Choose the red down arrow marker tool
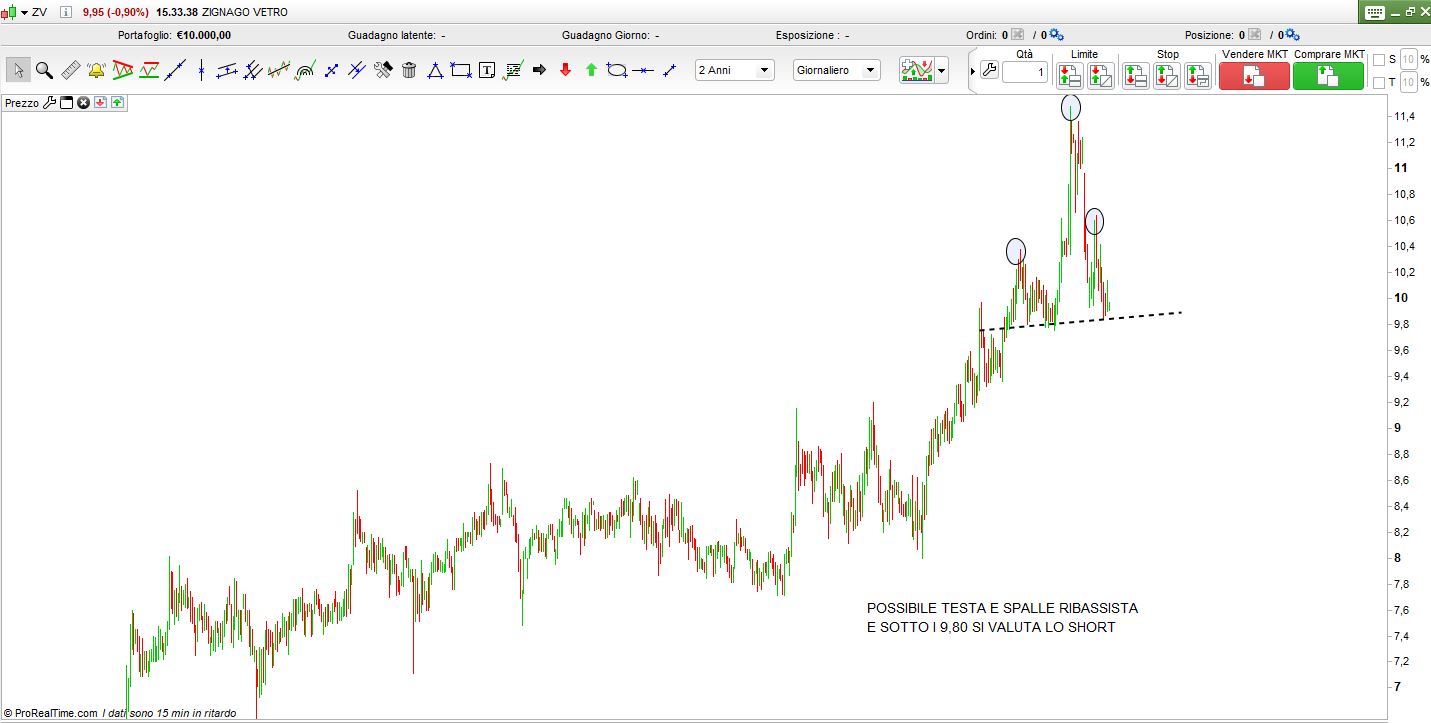Screen dimensions: 1431x723 pos(565,70)
